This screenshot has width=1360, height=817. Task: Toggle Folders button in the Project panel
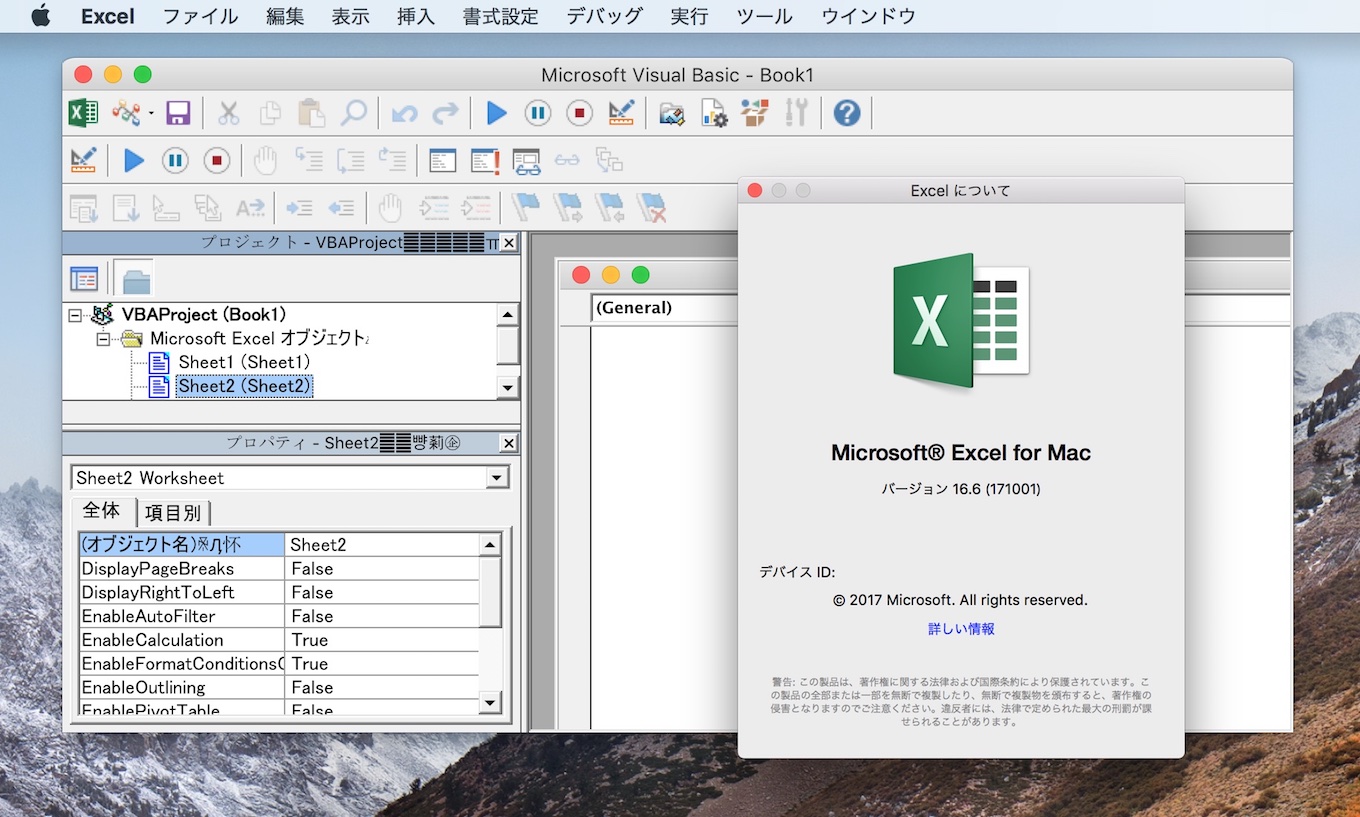[x=132, y=279]
